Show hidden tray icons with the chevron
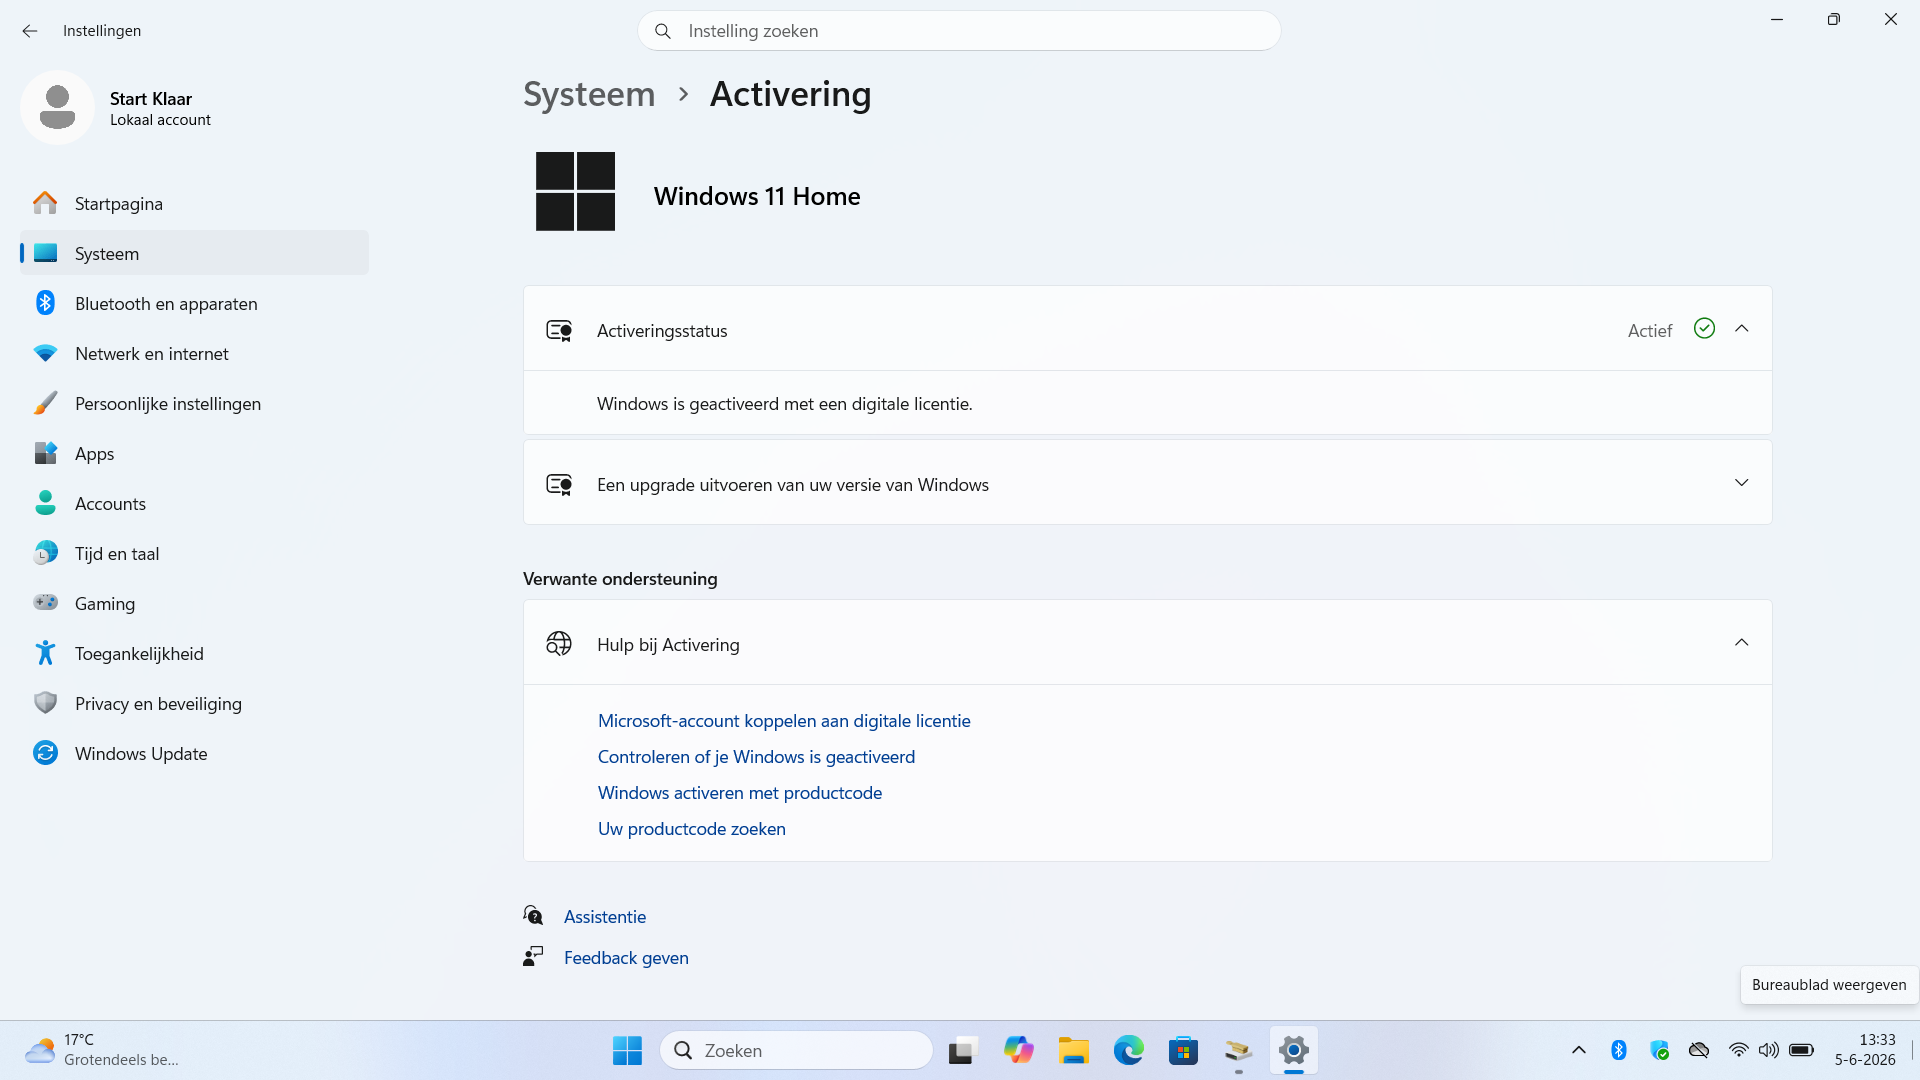 coord(1579,1050)
